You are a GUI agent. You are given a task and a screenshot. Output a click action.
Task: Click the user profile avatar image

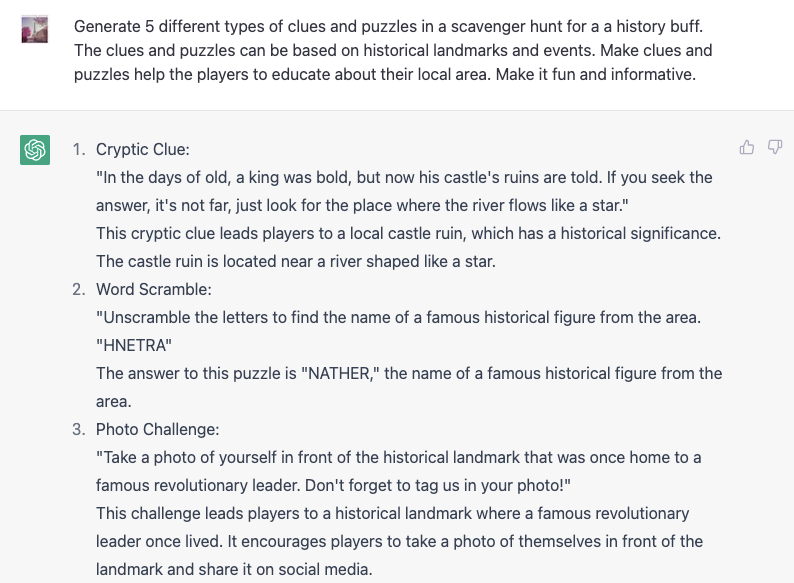[34, 29]
